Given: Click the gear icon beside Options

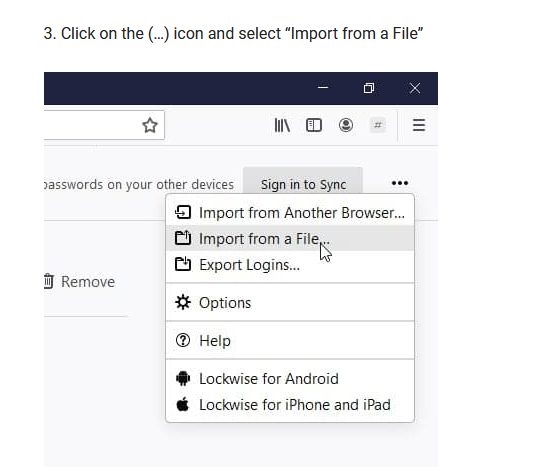Looking at the screenshot, I should 183,302.
